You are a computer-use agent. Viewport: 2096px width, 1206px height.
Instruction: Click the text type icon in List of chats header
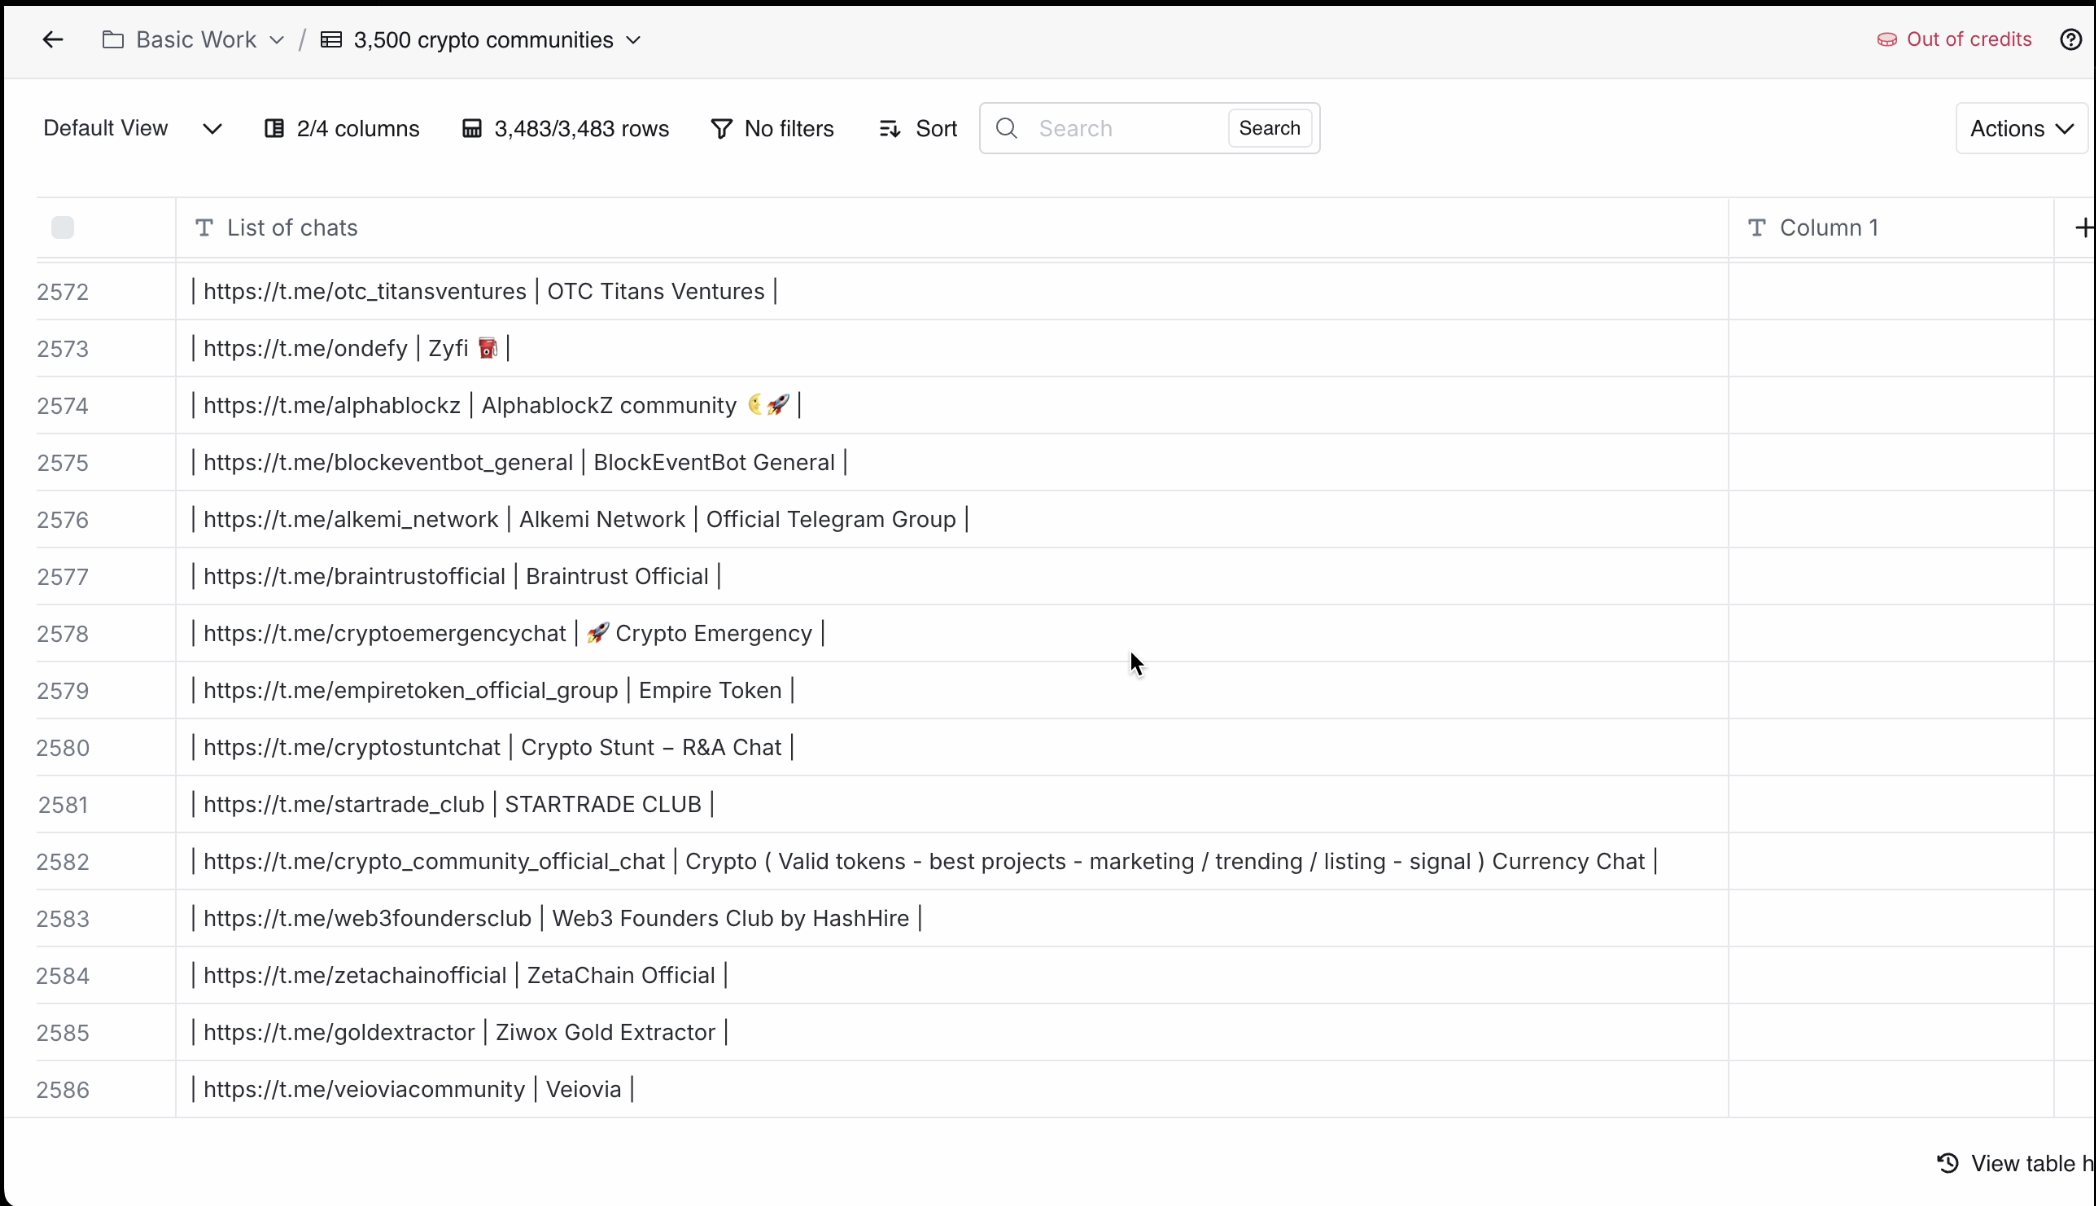click(204, 228)
